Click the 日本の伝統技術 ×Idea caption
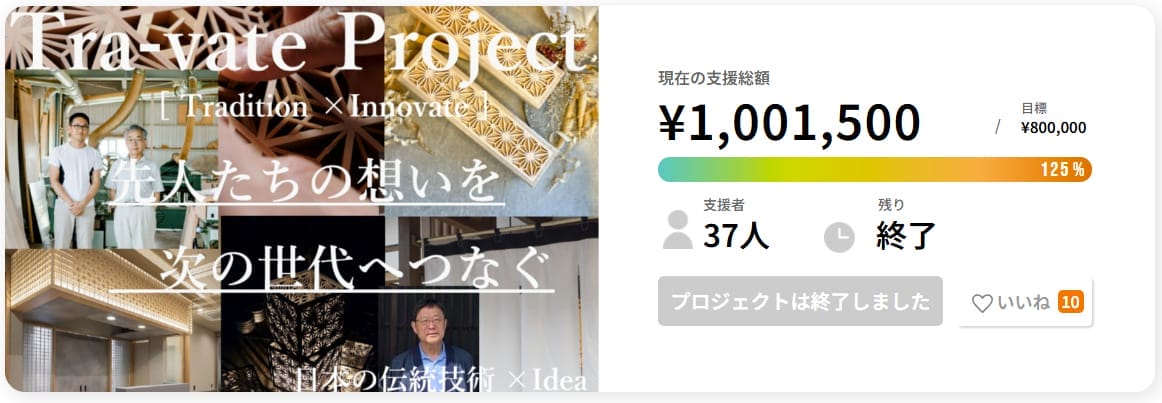This screenshot has width=1162, height=403. 440,380
